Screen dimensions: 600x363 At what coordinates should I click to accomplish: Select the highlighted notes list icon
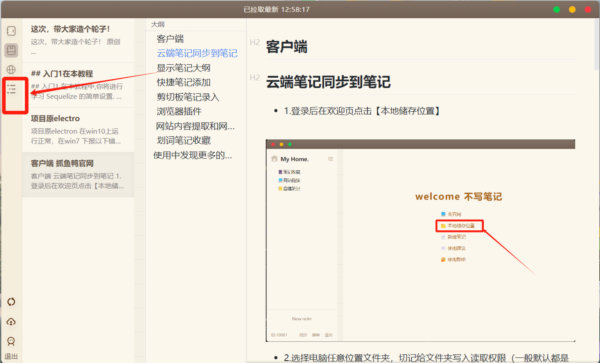(x=11, y=50)
